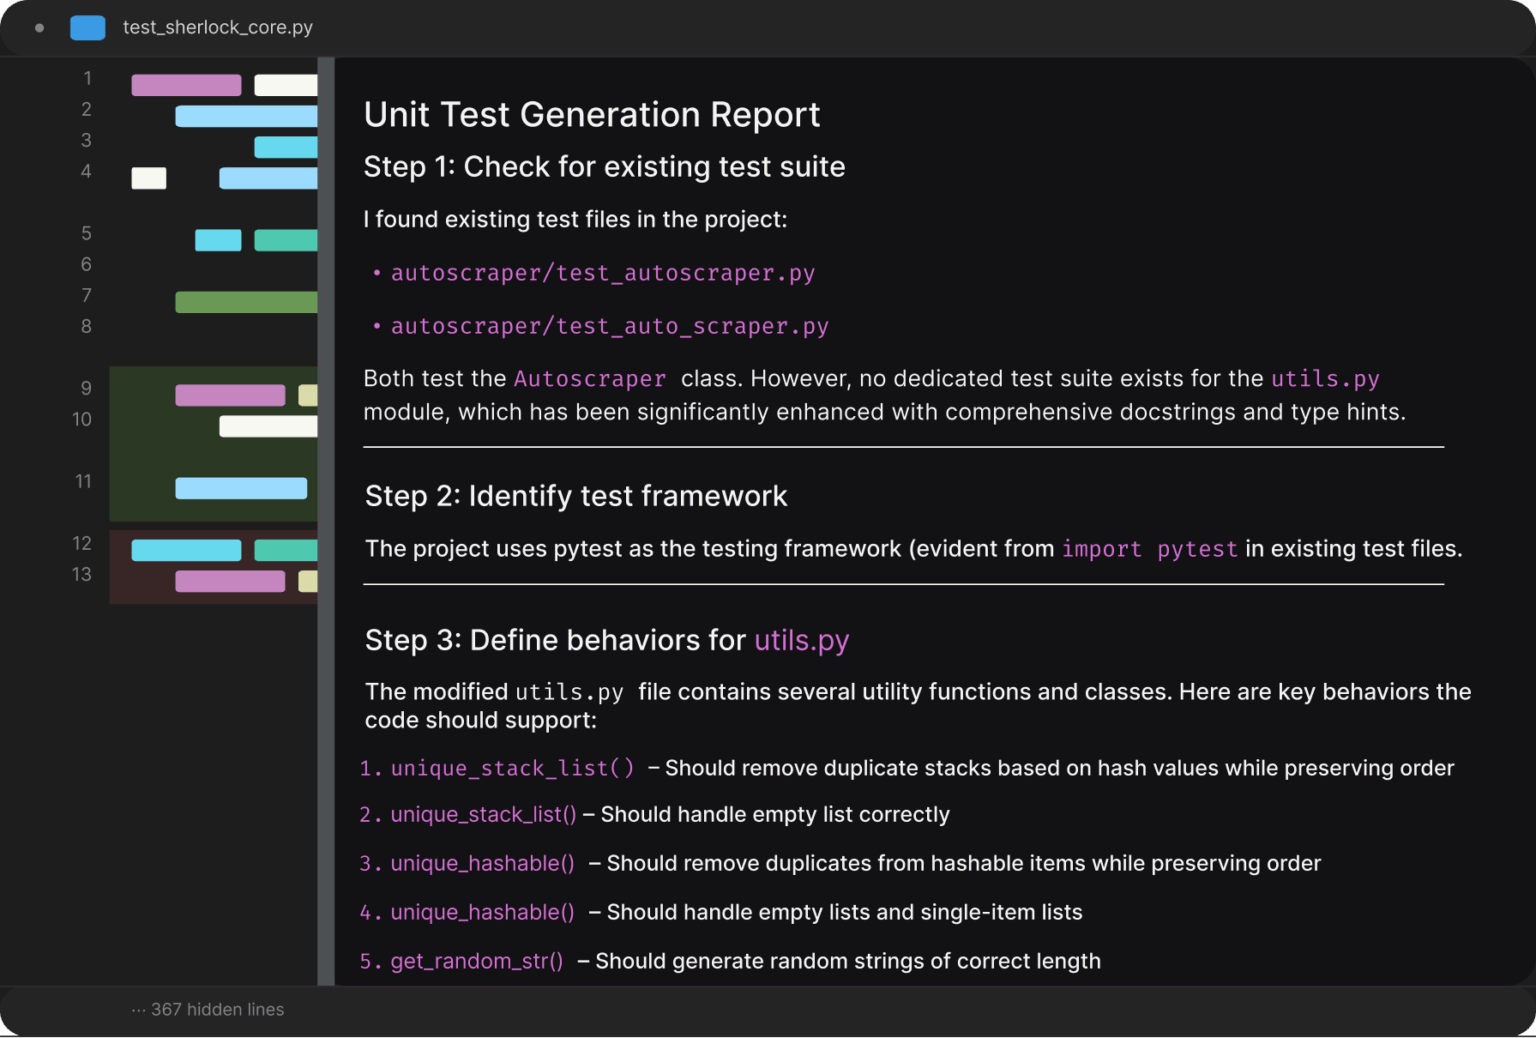Click the highlighted minimap block at lines 12-13
Image resolution: width=1536 pixels, height=1038 pixels.
pyautogui.click(x=213, y=566)
